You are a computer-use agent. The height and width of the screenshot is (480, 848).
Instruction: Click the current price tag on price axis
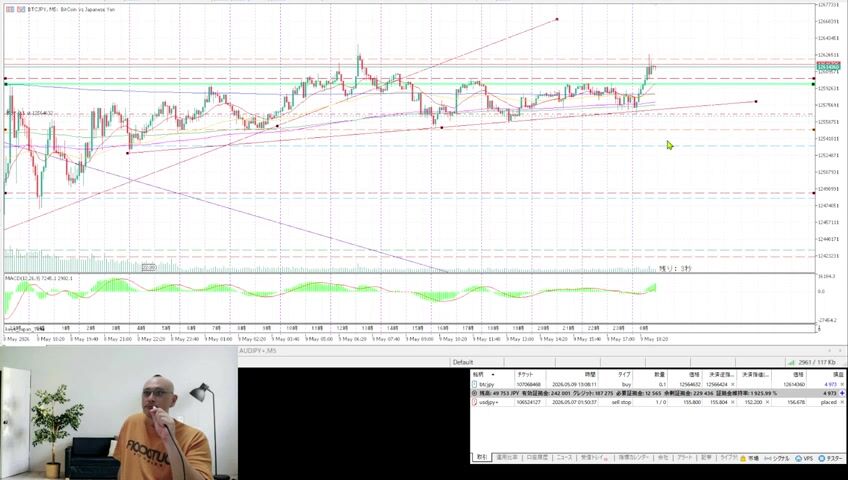827,67
